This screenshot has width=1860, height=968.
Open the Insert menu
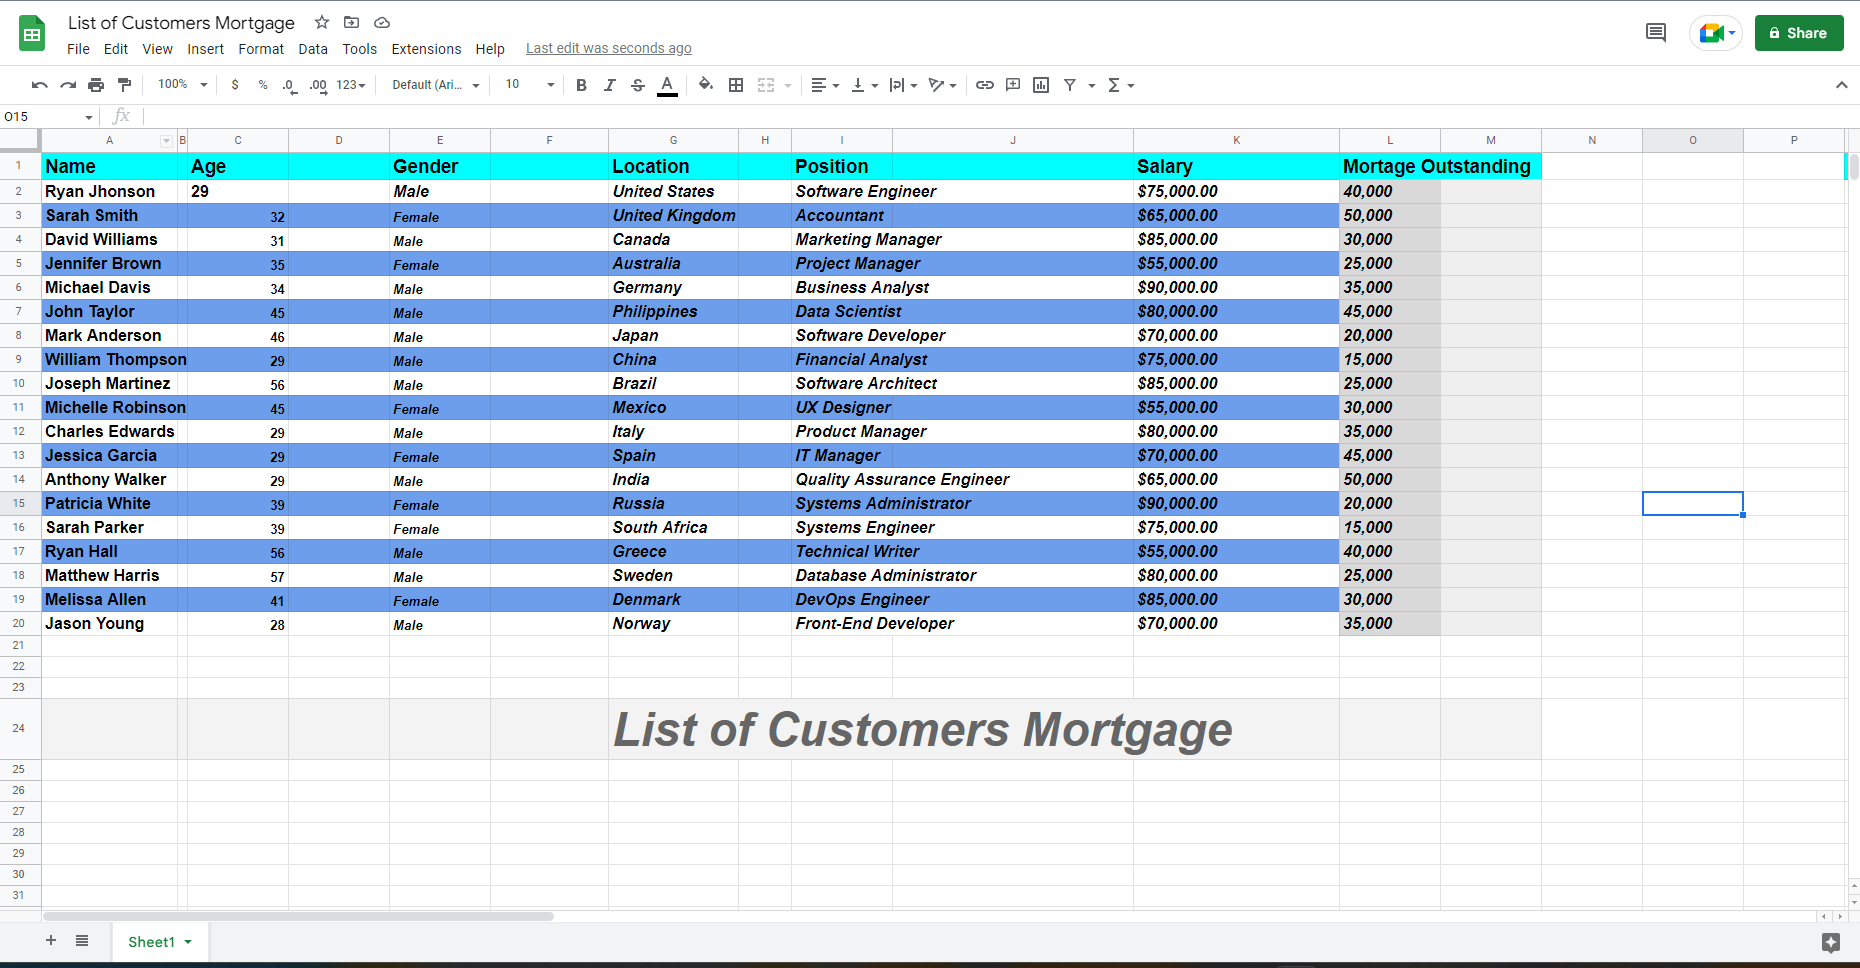pyautogui.click(x=206, y=49)
